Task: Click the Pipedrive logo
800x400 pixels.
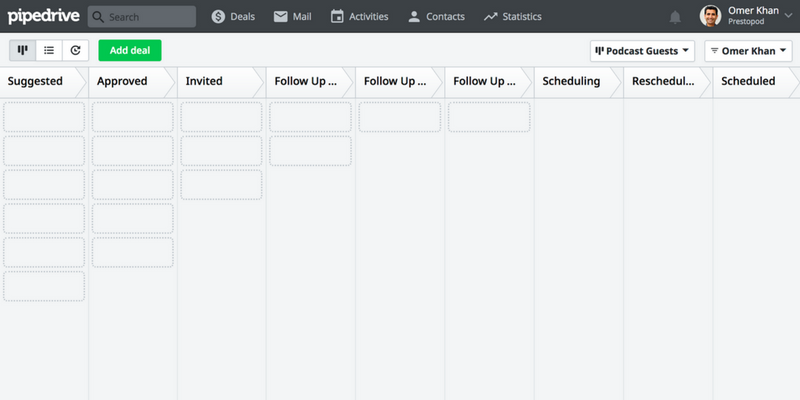Action: (43, 16)
